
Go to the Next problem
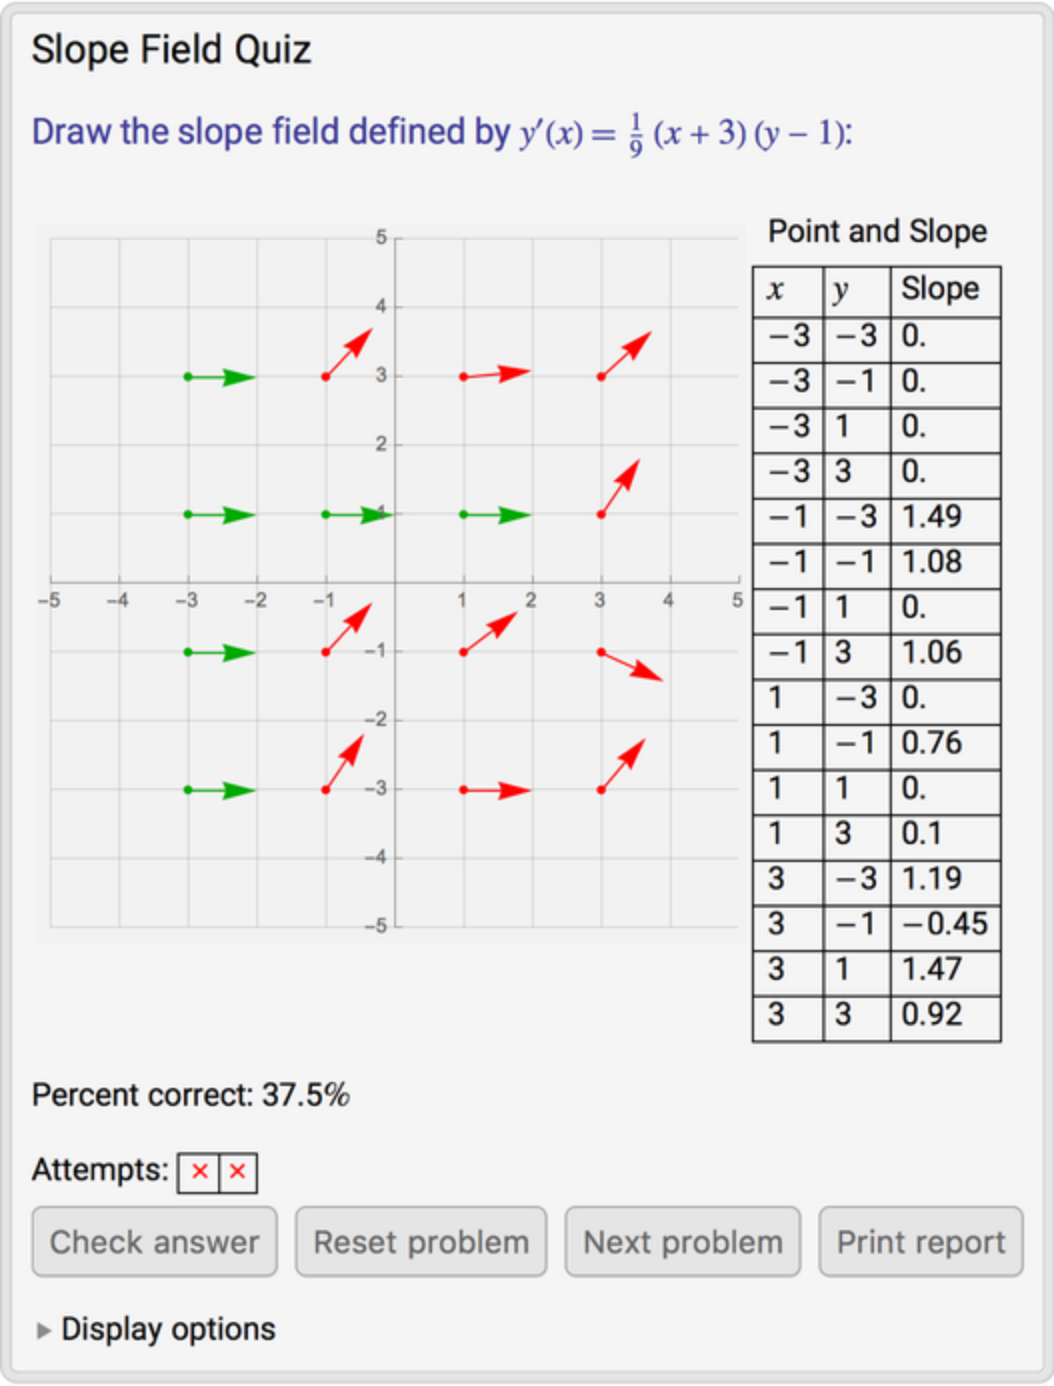(682, 1242)
